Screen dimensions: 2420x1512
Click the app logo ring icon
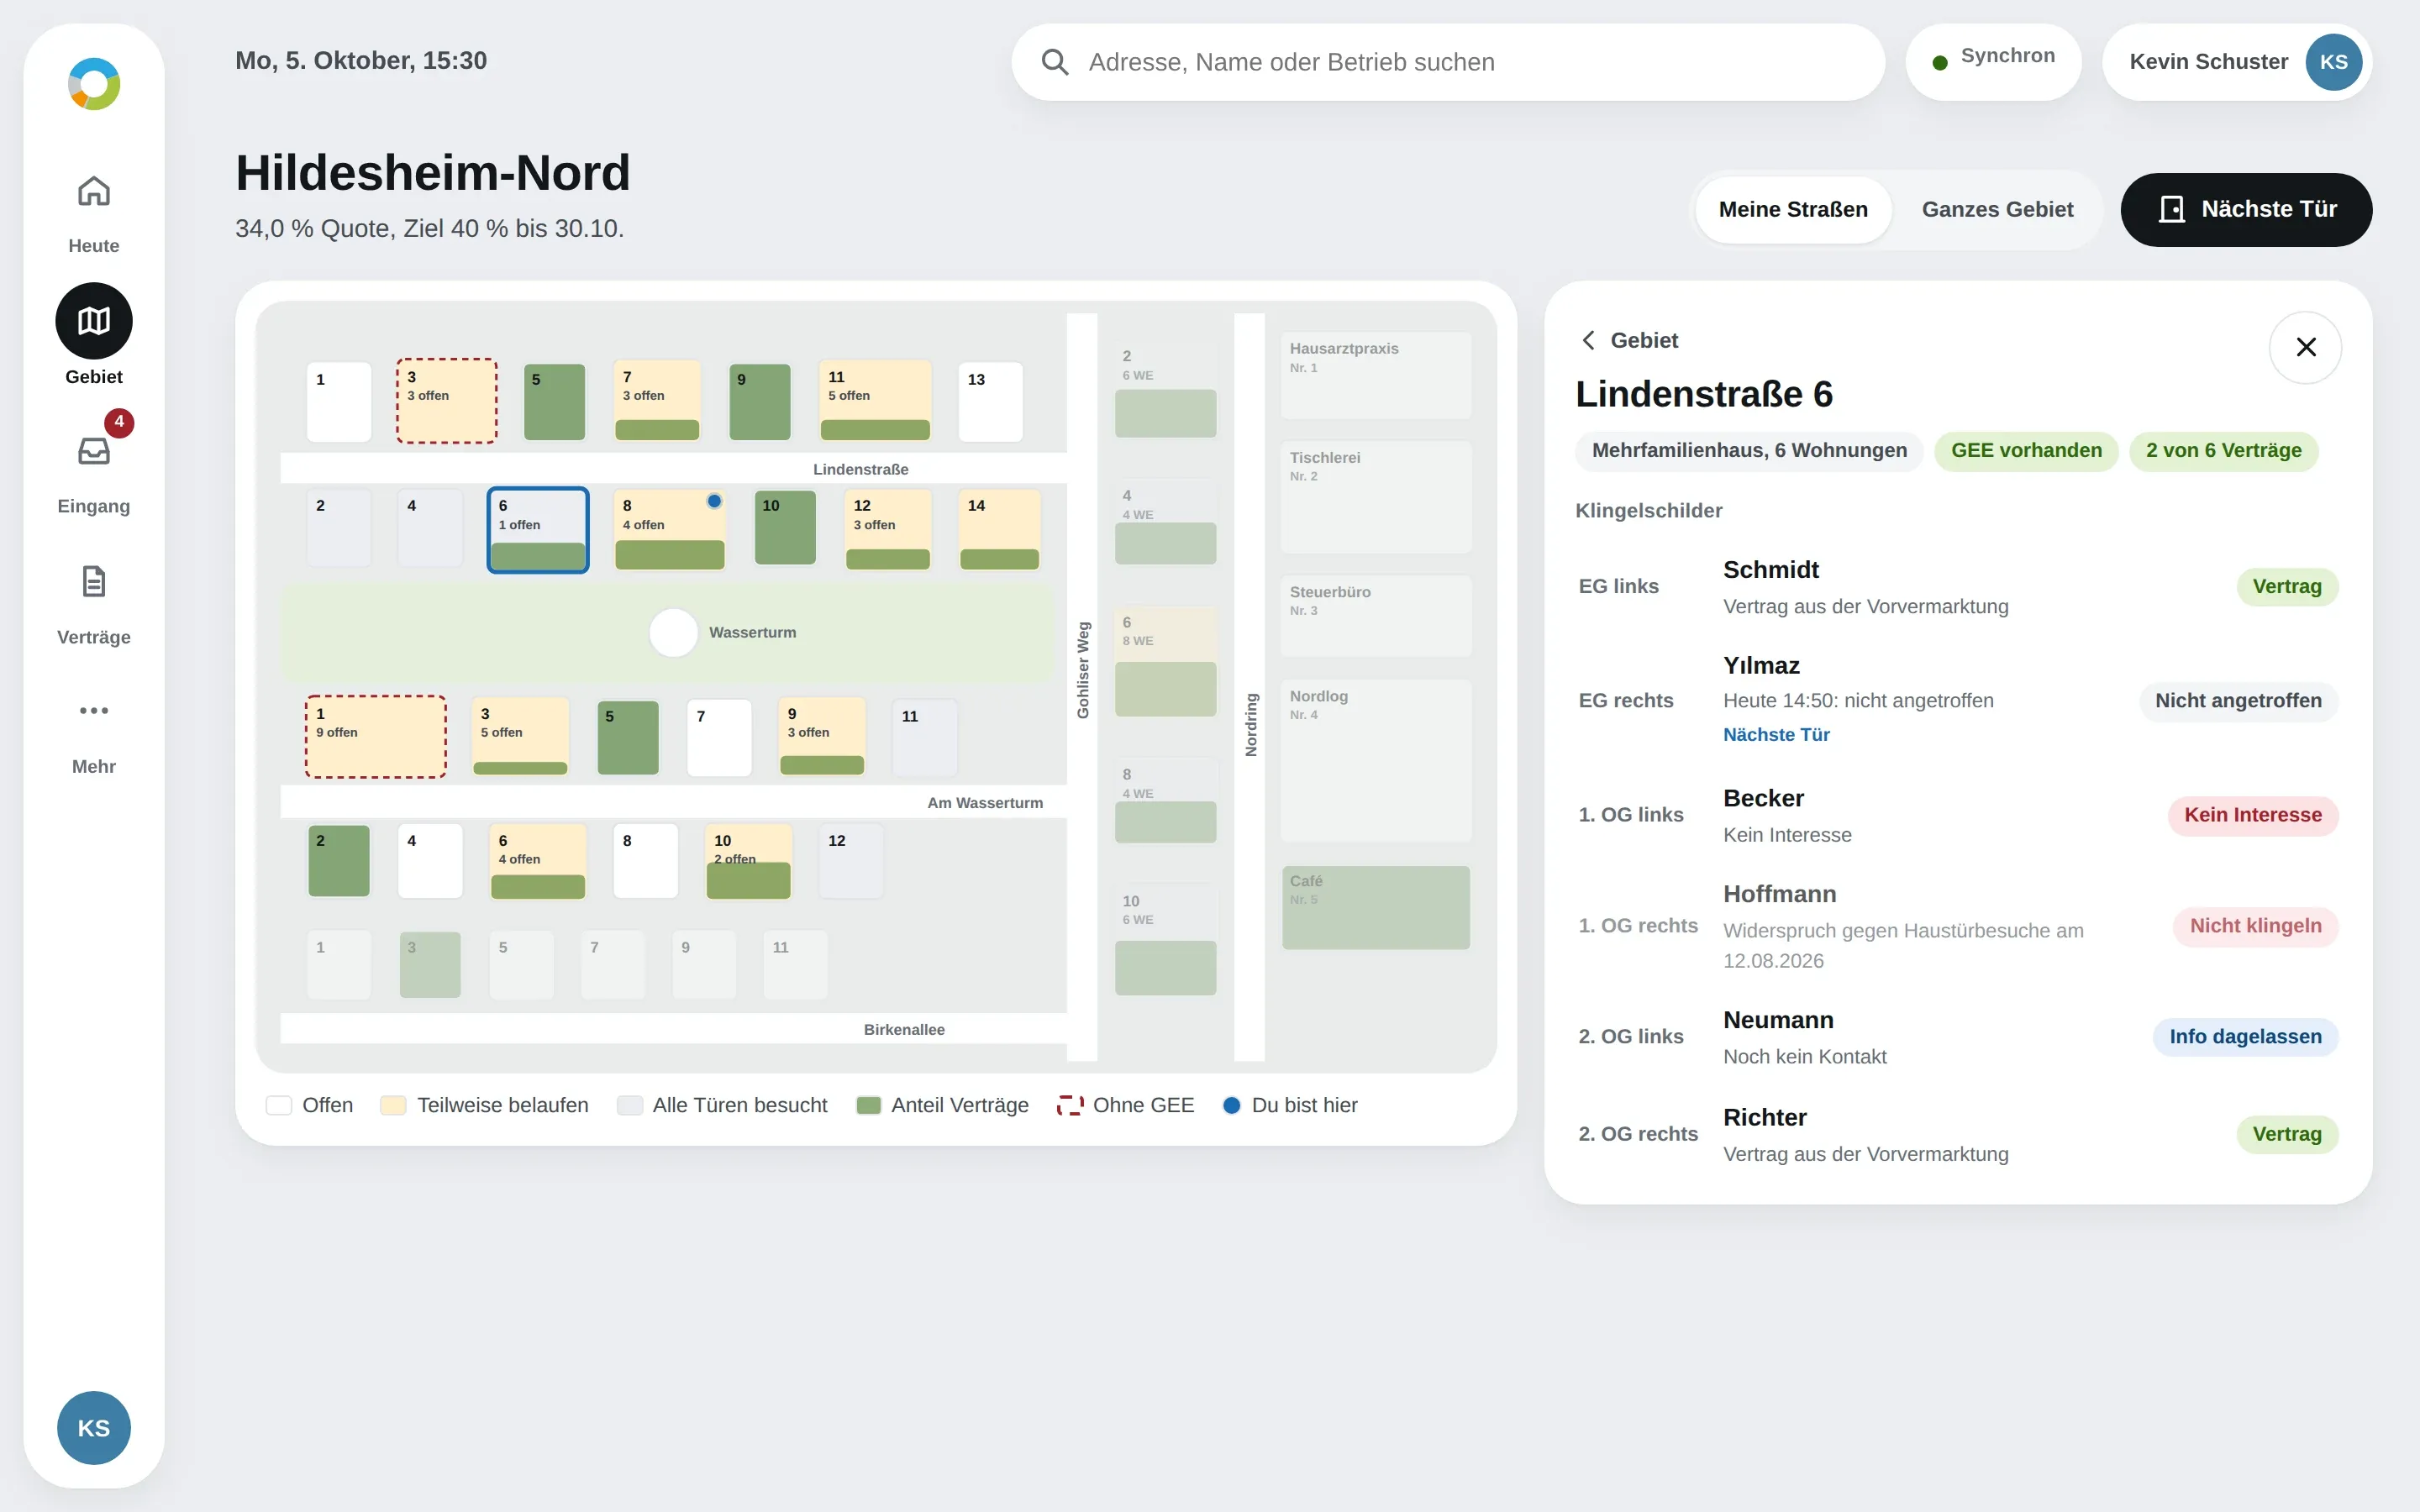(x=94, y=84)
